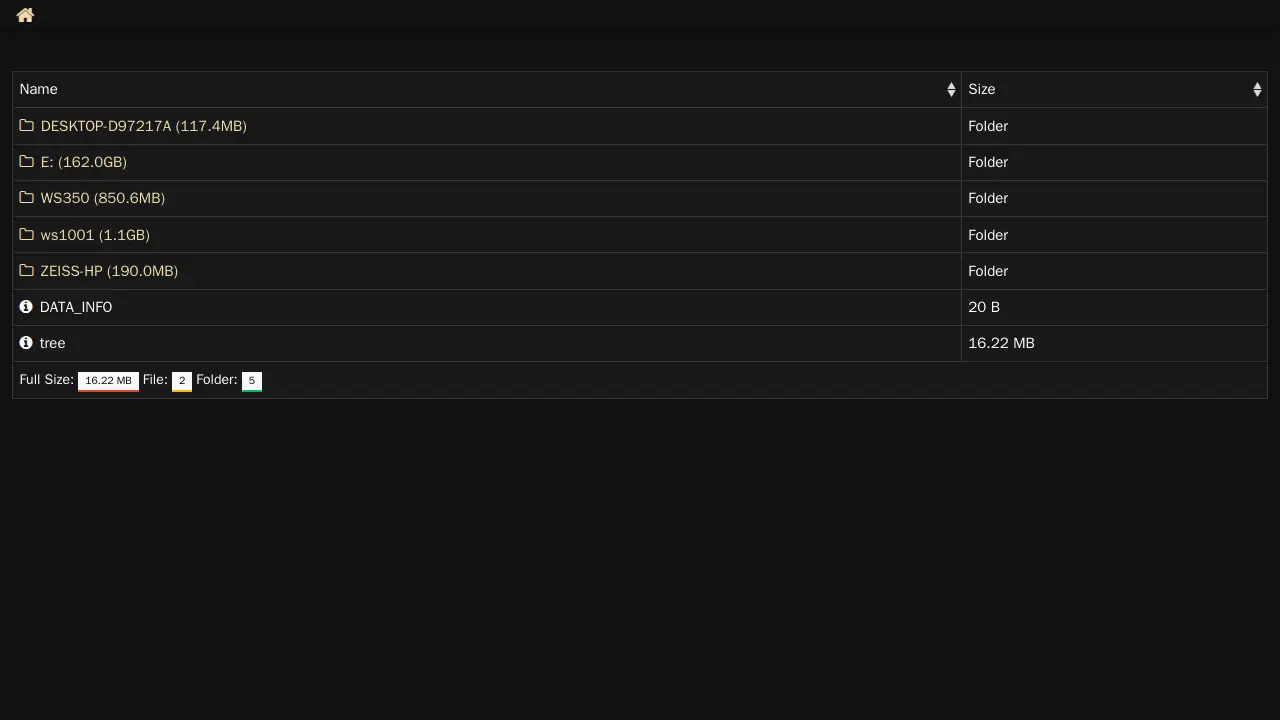This screenshot has height=720, width=1280.
Task: Sort by Name using column arrows
Action: [951, 90]
